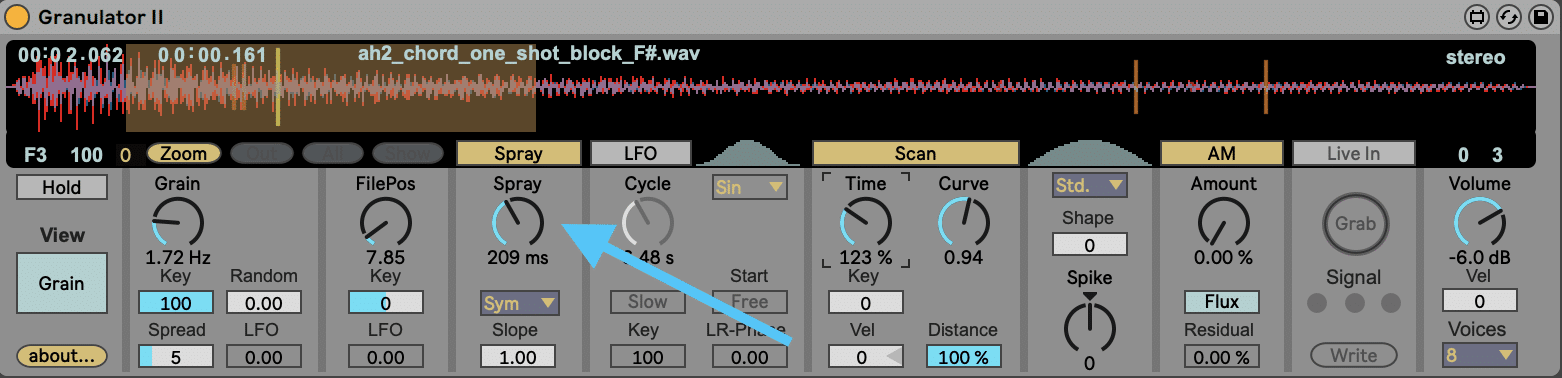Click the Grain view button
1562x378 pixels.
click(x=62, y=283)
